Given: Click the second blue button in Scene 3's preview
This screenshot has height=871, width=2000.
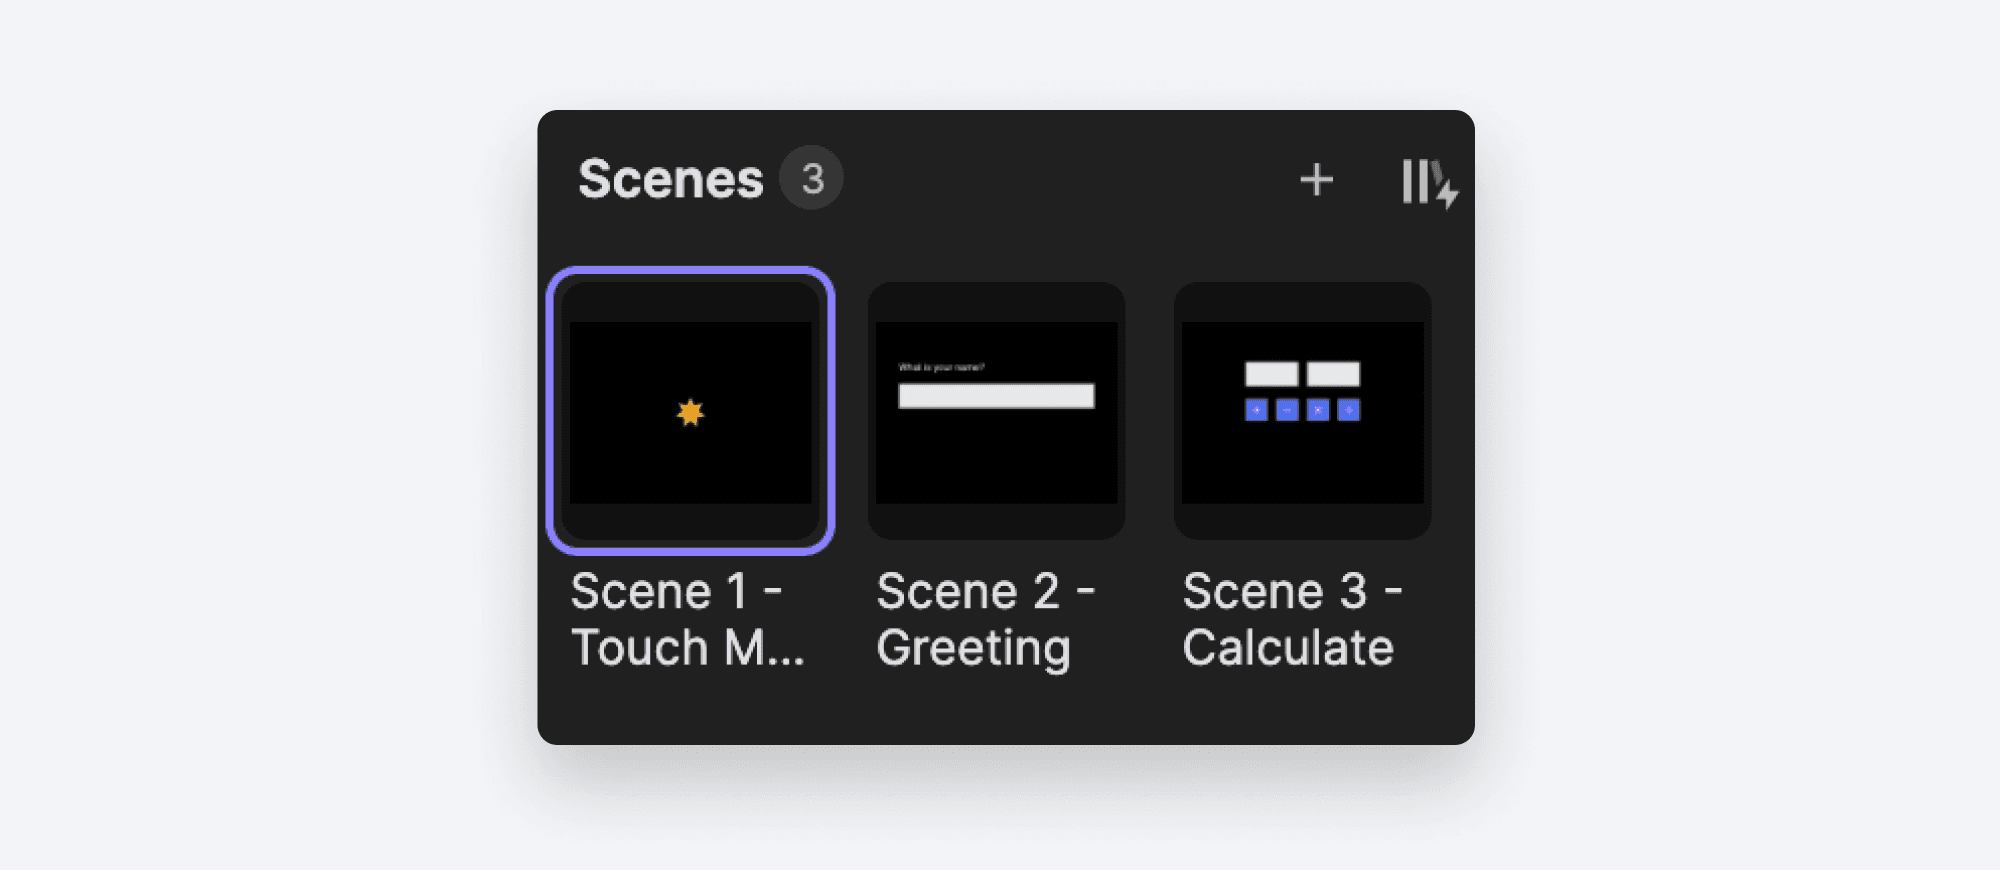Looking at the screenshot, I should pyautogui.click(x=1287, y=412).
